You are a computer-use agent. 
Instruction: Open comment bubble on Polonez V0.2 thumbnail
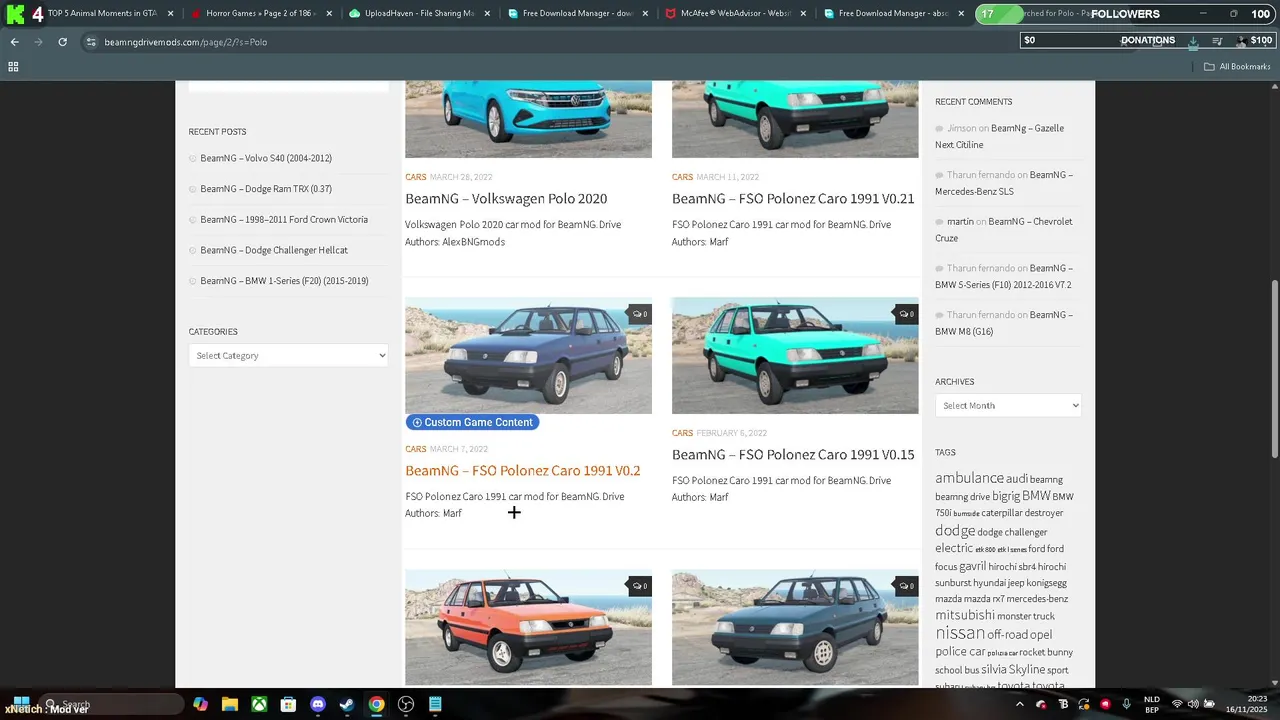tap(639, 314)
